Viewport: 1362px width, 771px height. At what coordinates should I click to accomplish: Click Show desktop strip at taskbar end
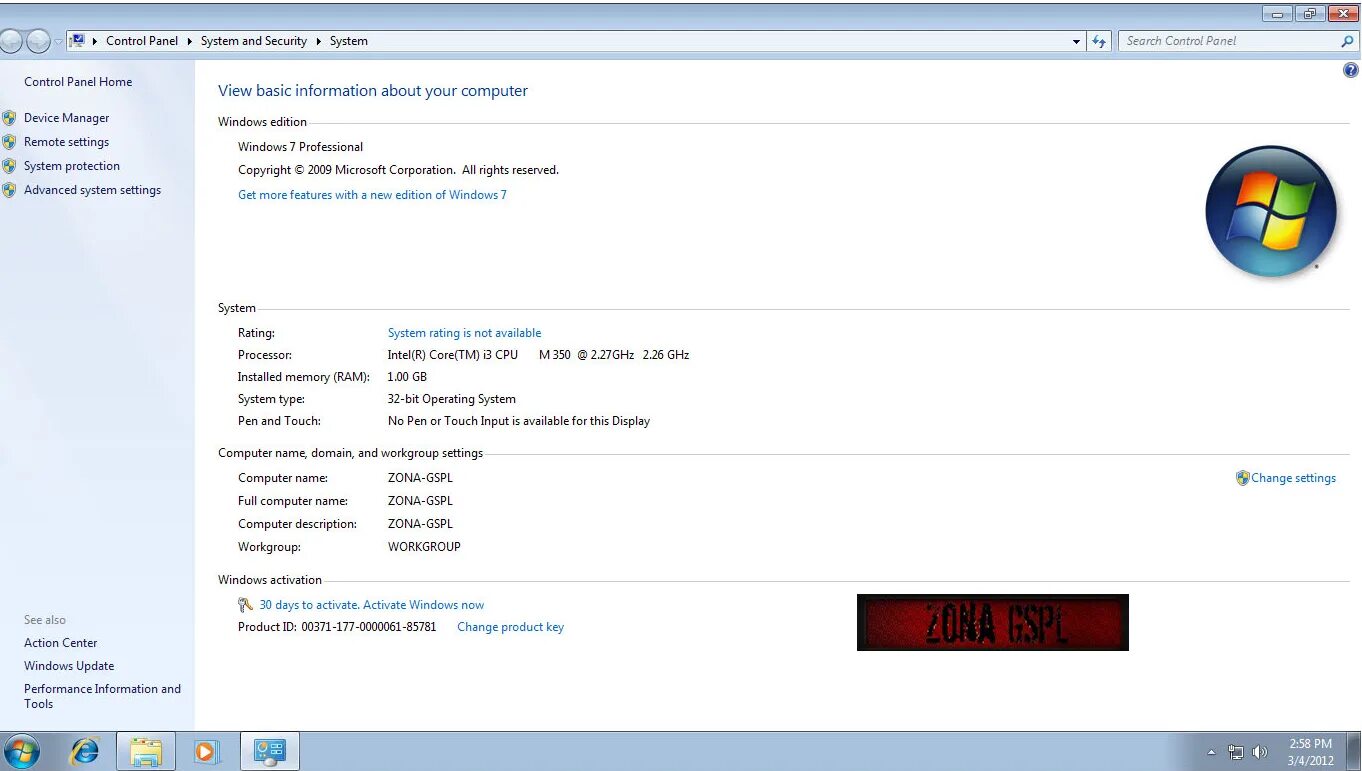click(1354, 751)
